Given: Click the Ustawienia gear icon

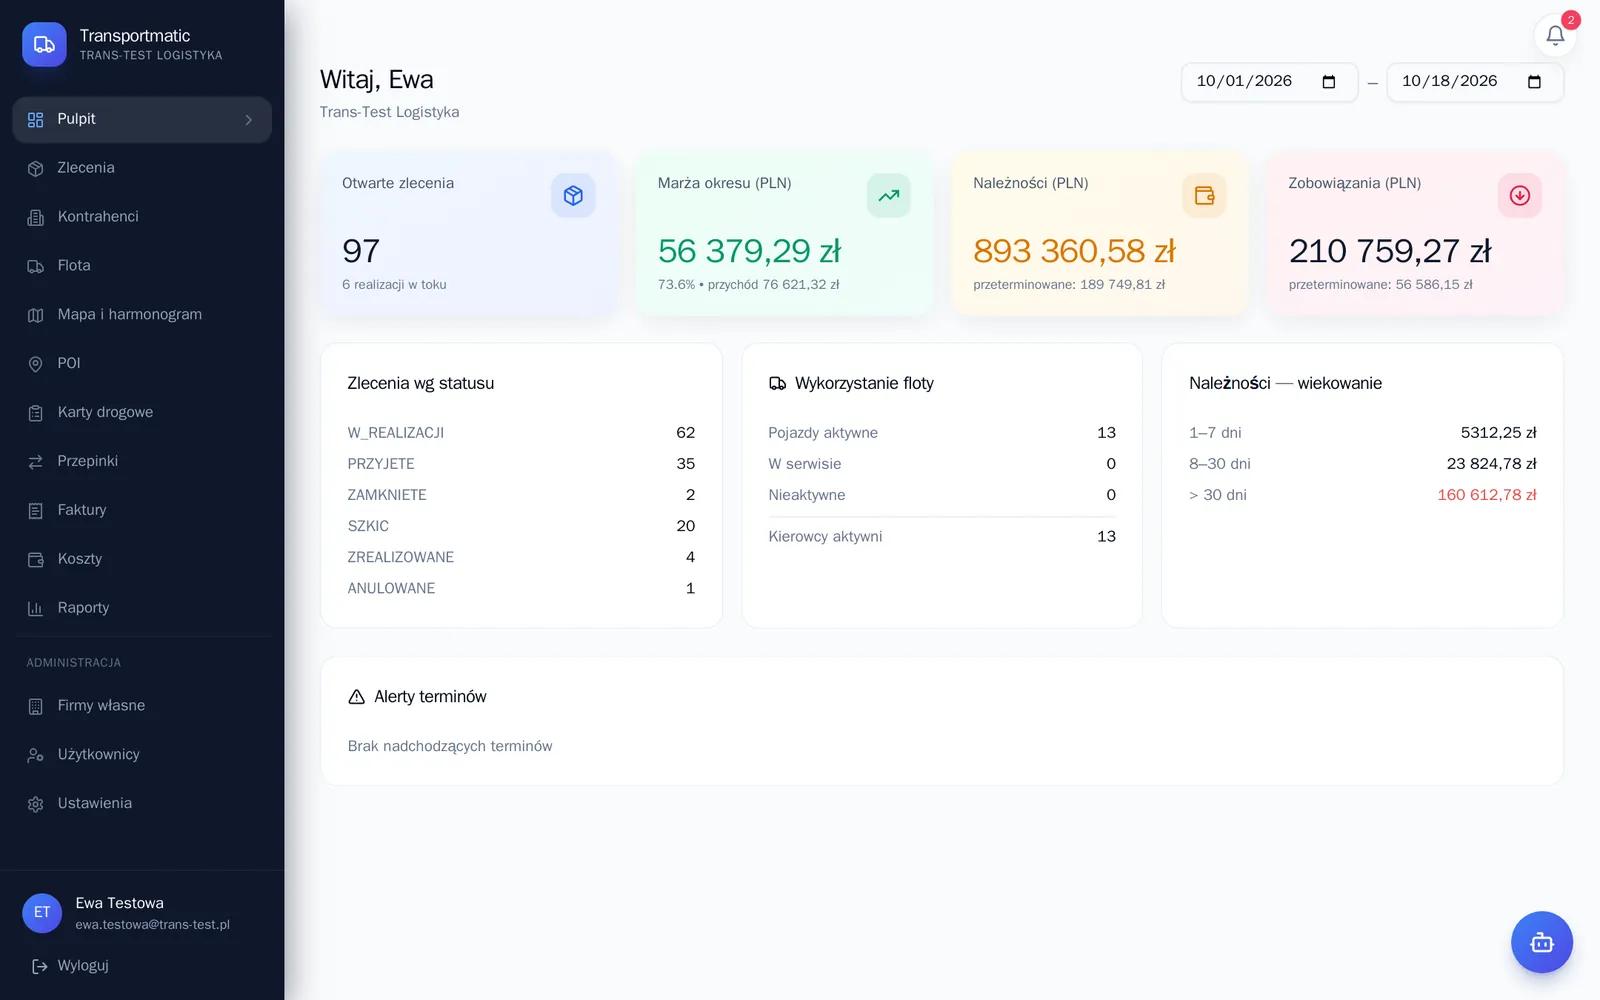Looking at the screenshot, I should click(x=36, y=804).
